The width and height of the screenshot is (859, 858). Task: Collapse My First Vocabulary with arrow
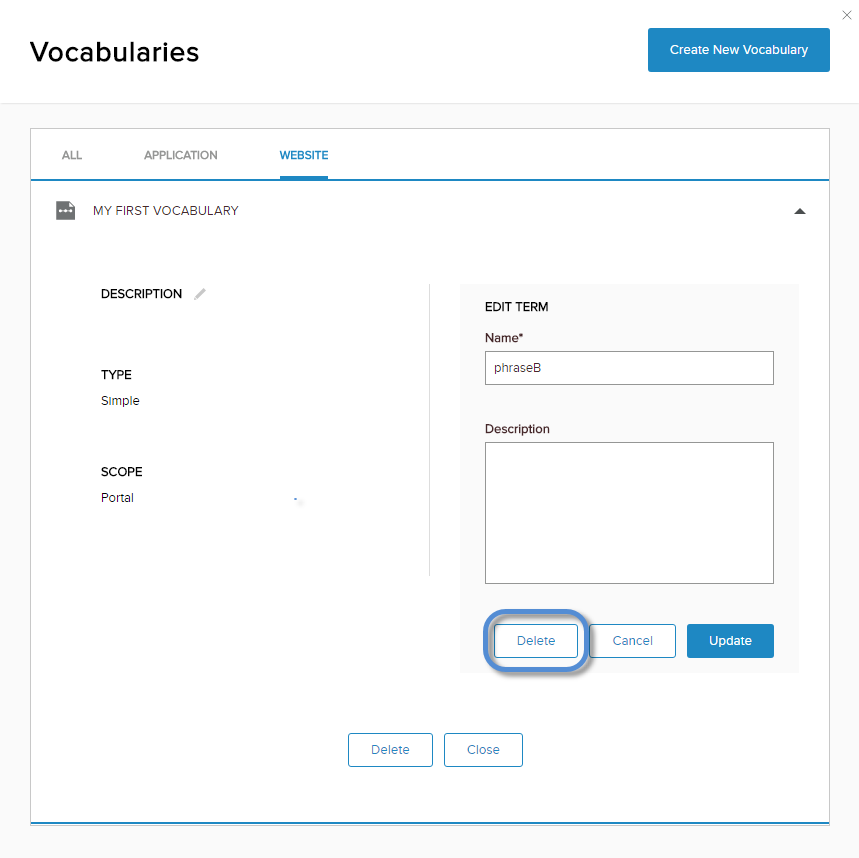tap(799, 211)
